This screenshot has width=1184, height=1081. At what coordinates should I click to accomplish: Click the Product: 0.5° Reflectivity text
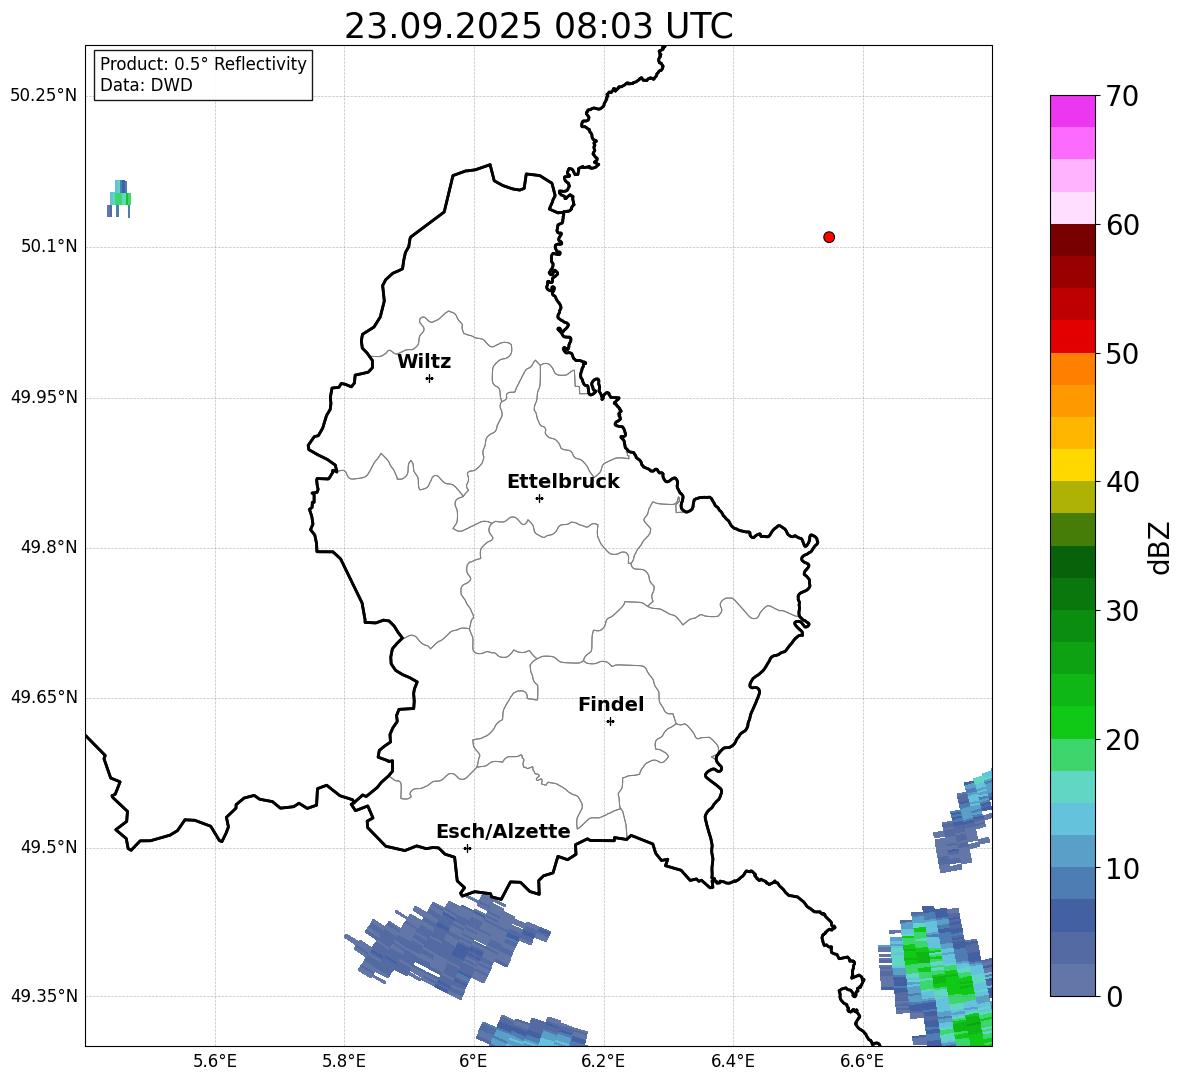(203, 64)
